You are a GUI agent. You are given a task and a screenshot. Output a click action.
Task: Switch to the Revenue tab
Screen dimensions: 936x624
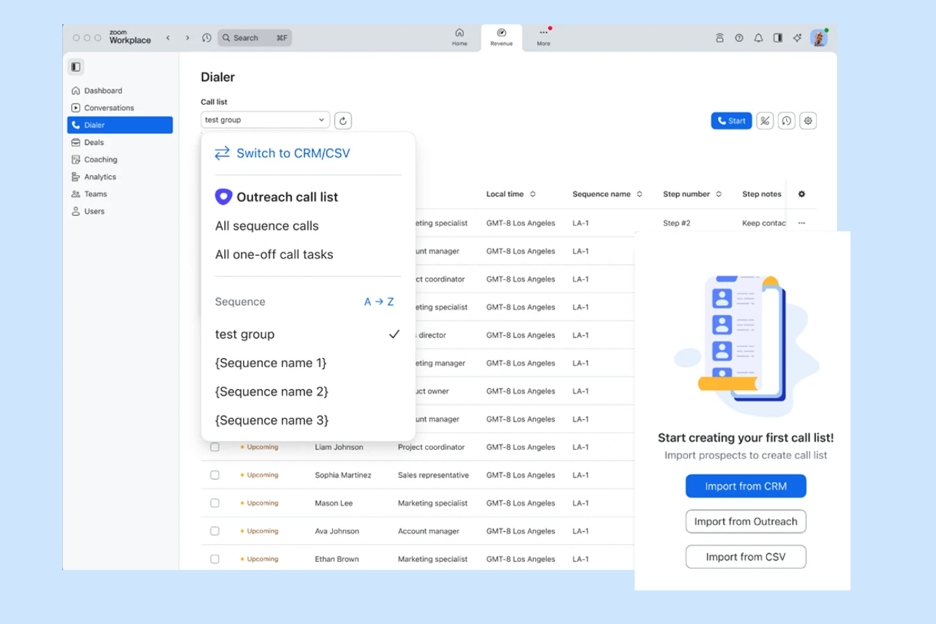click(501, 38)
